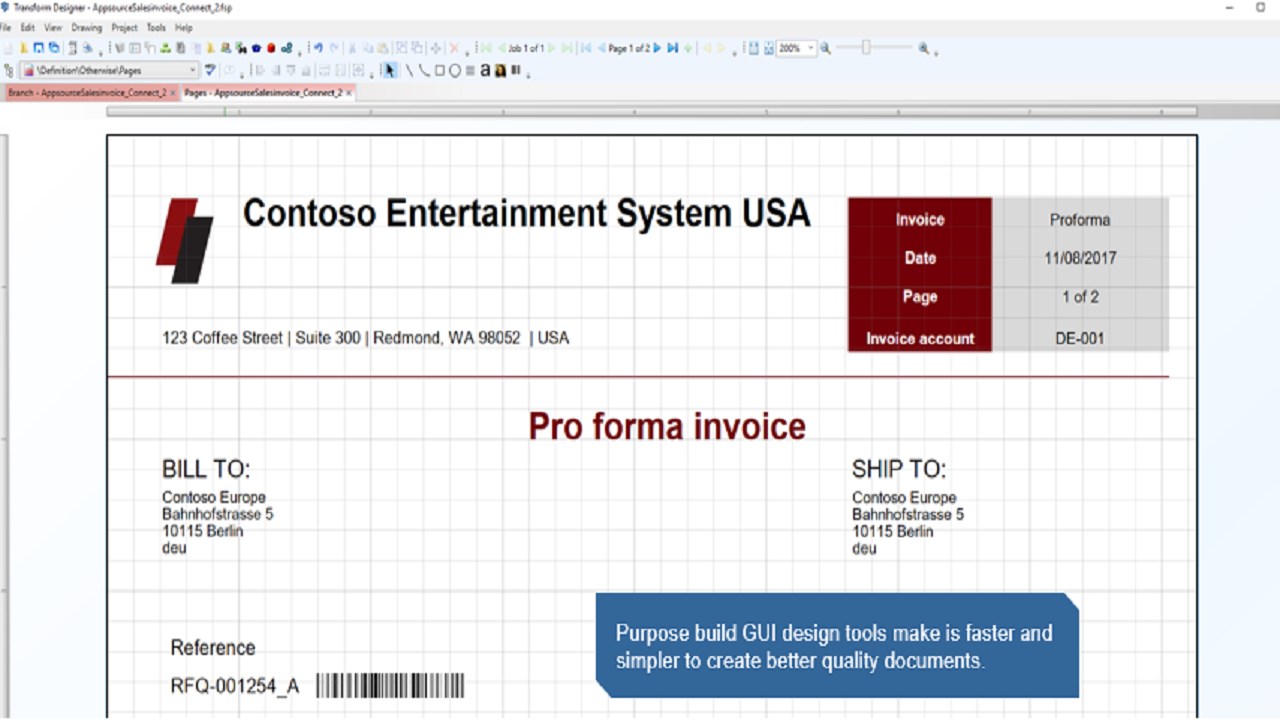This screenshot has width=1280, height=720.
Task: Click the 'Proforma' value cell
Action: click(1080, 220)
